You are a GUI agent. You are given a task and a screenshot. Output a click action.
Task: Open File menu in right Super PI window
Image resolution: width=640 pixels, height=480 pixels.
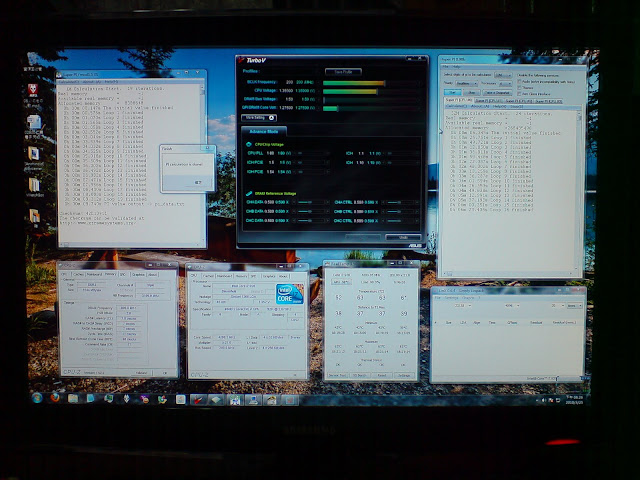click(446, 67)
